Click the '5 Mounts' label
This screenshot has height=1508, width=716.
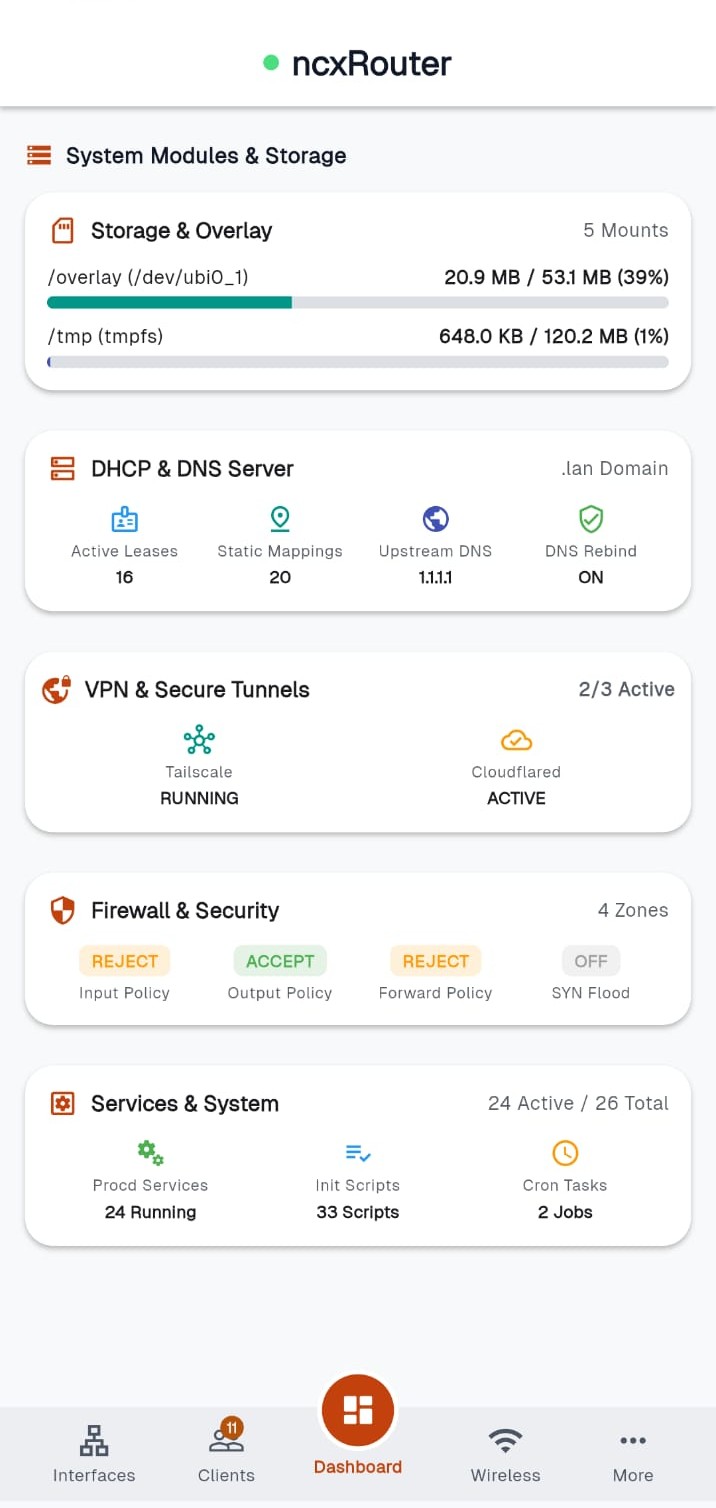626,230
